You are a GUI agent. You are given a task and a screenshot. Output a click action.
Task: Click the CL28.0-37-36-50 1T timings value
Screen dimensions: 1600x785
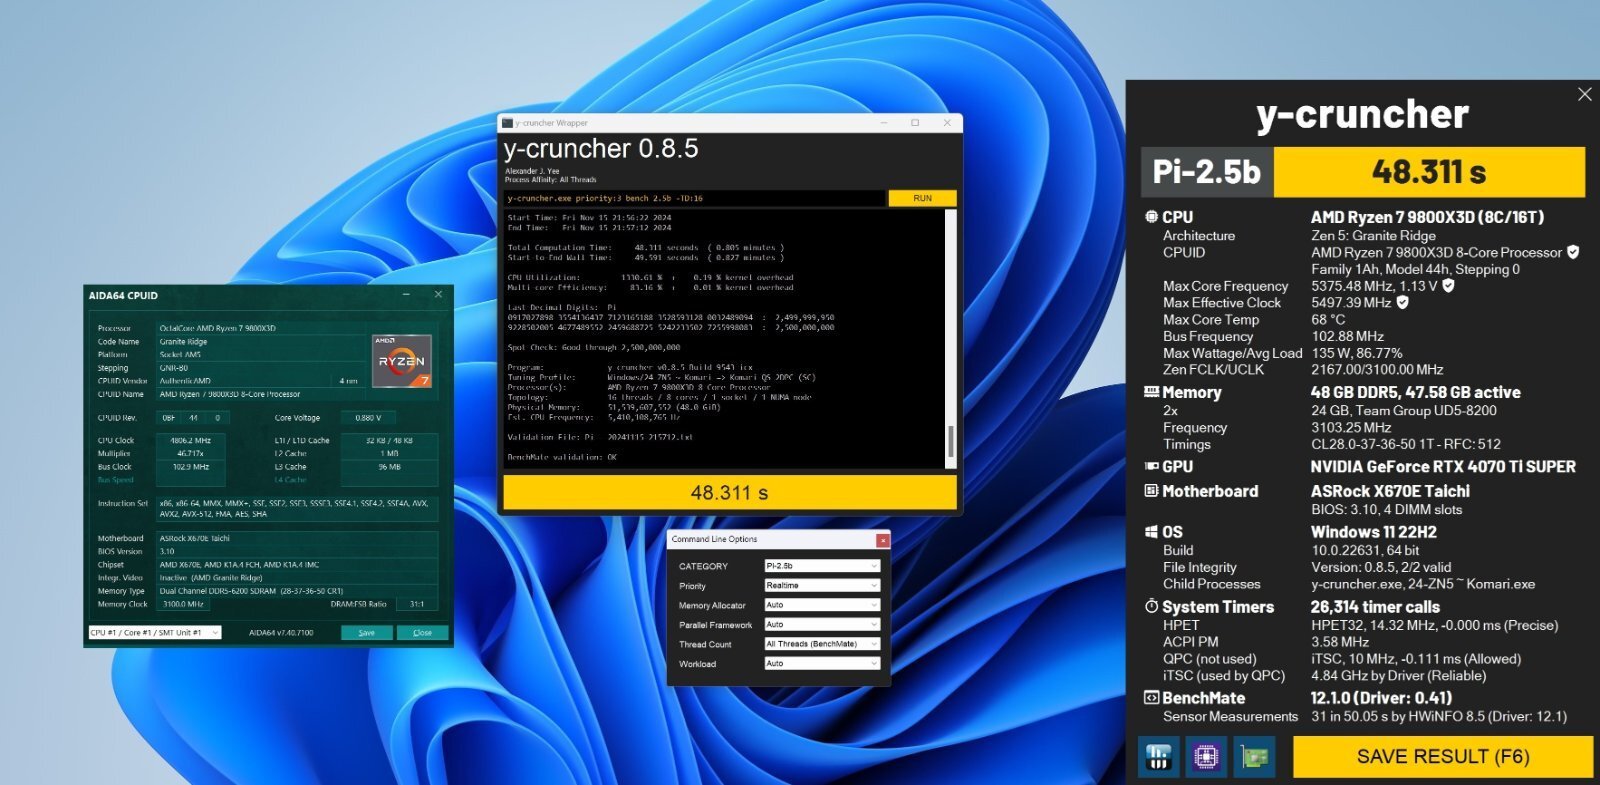pos(1405,444)
